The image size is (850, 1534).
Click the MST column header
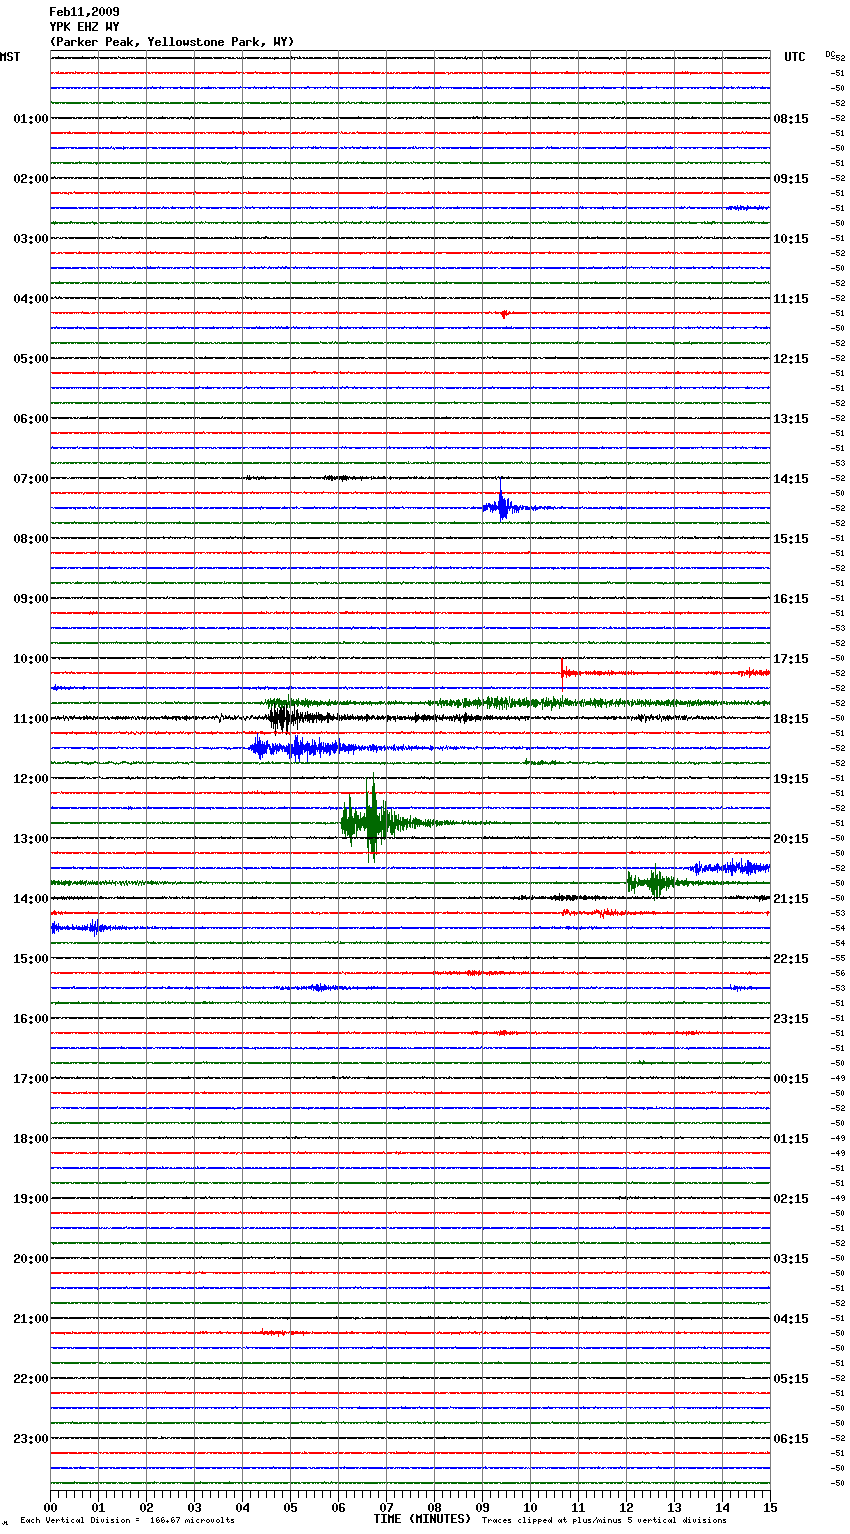(x=10, y=57)
